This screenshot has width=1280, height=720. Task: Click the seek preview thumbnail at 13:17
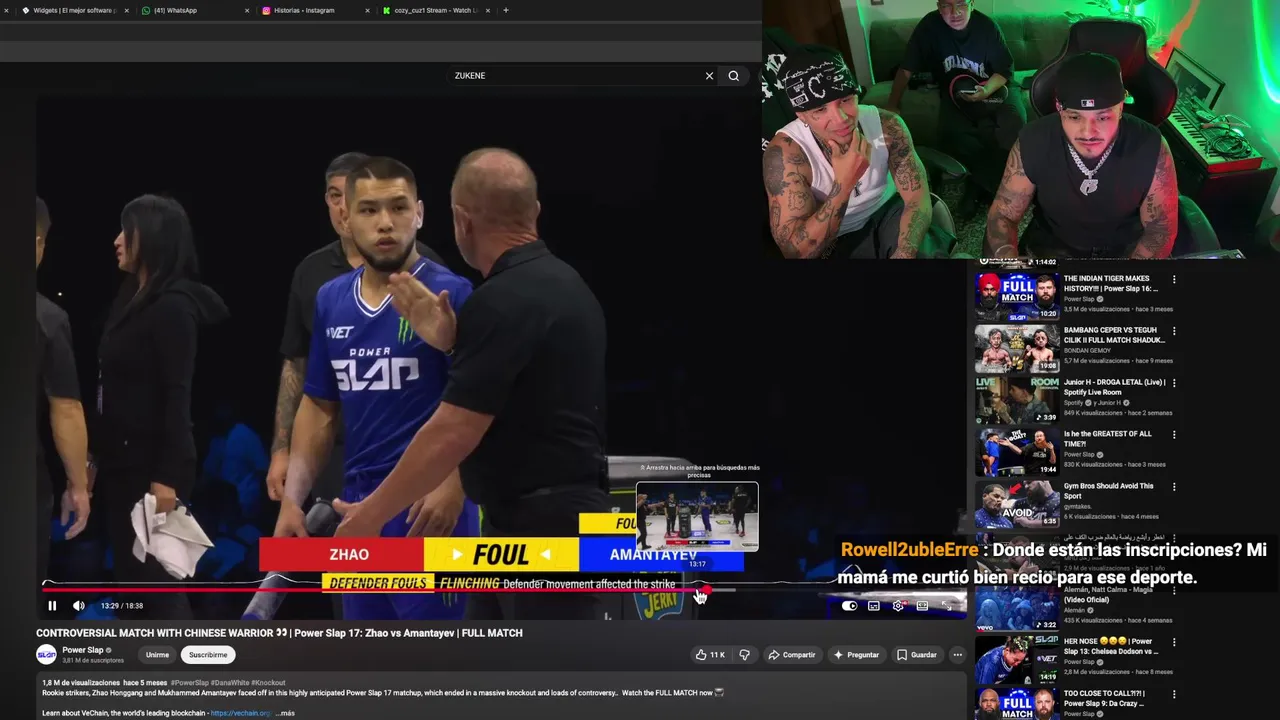pyautogui.click(x=697, y=517)
